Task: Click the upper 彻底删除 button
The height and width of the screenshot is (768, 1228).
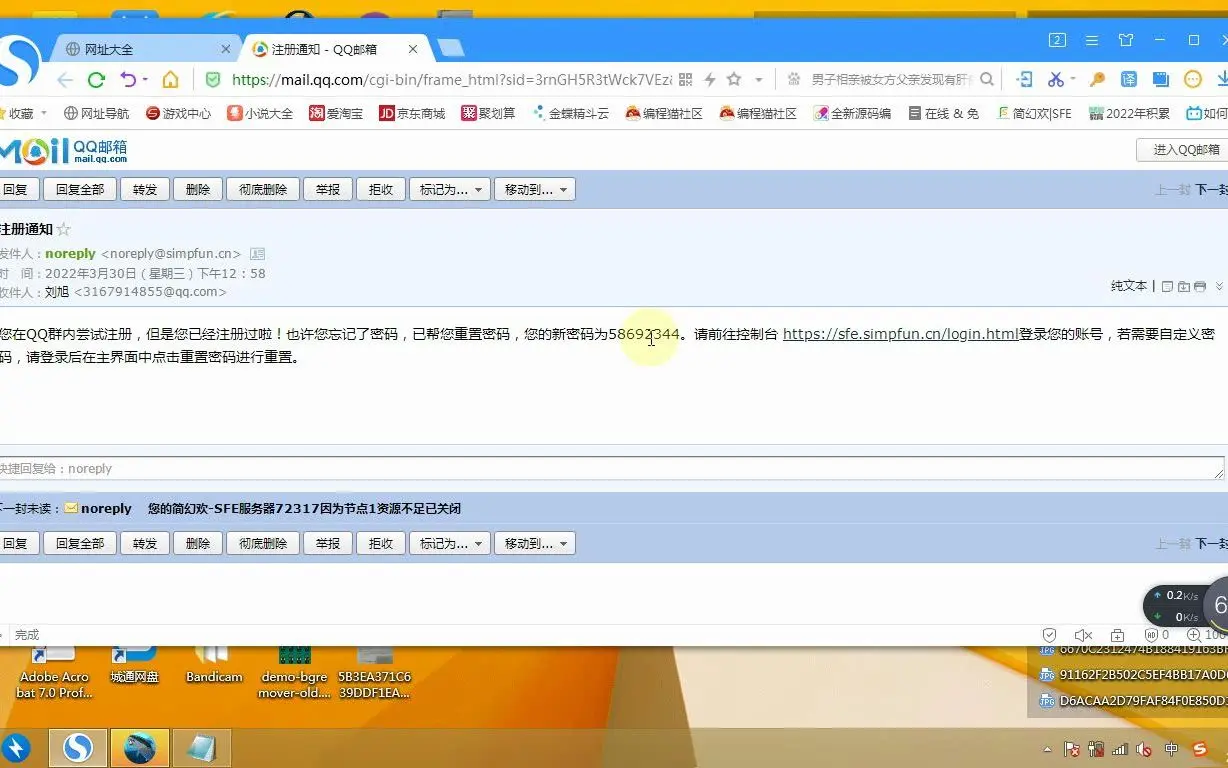Action: (x=263, y=189)
